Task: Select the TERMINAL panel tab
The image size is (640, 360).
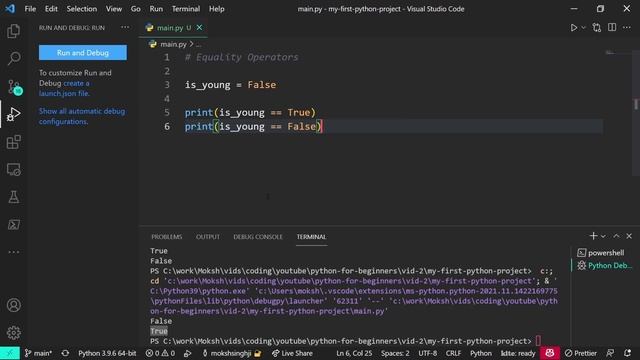Action: click(x=311, y=237)
